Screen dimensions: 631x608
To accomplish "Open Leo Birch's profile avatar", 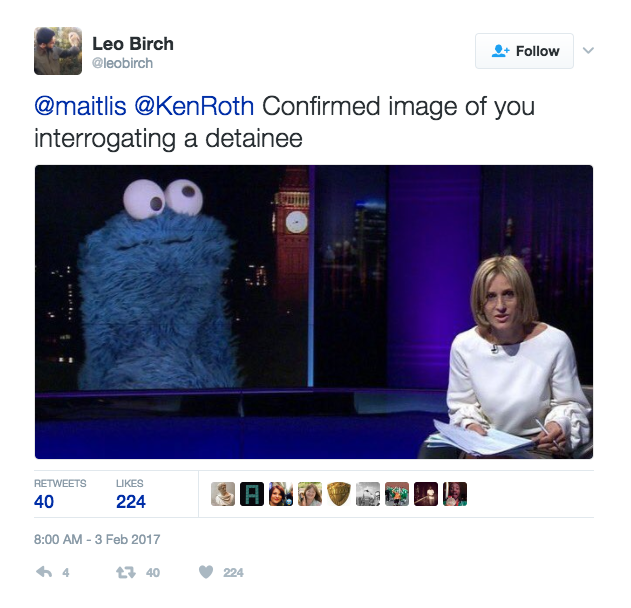I will (58, 51).
